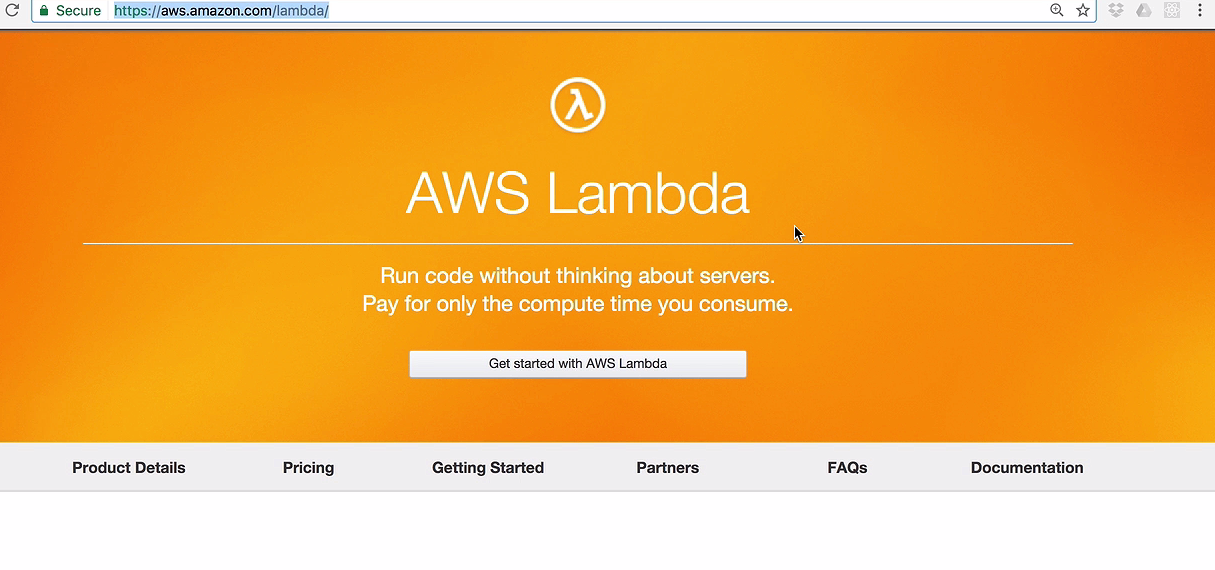Click Get started with AWS Lambda button
Viewport: 1215px width, 570px height.
click(578, 364)
